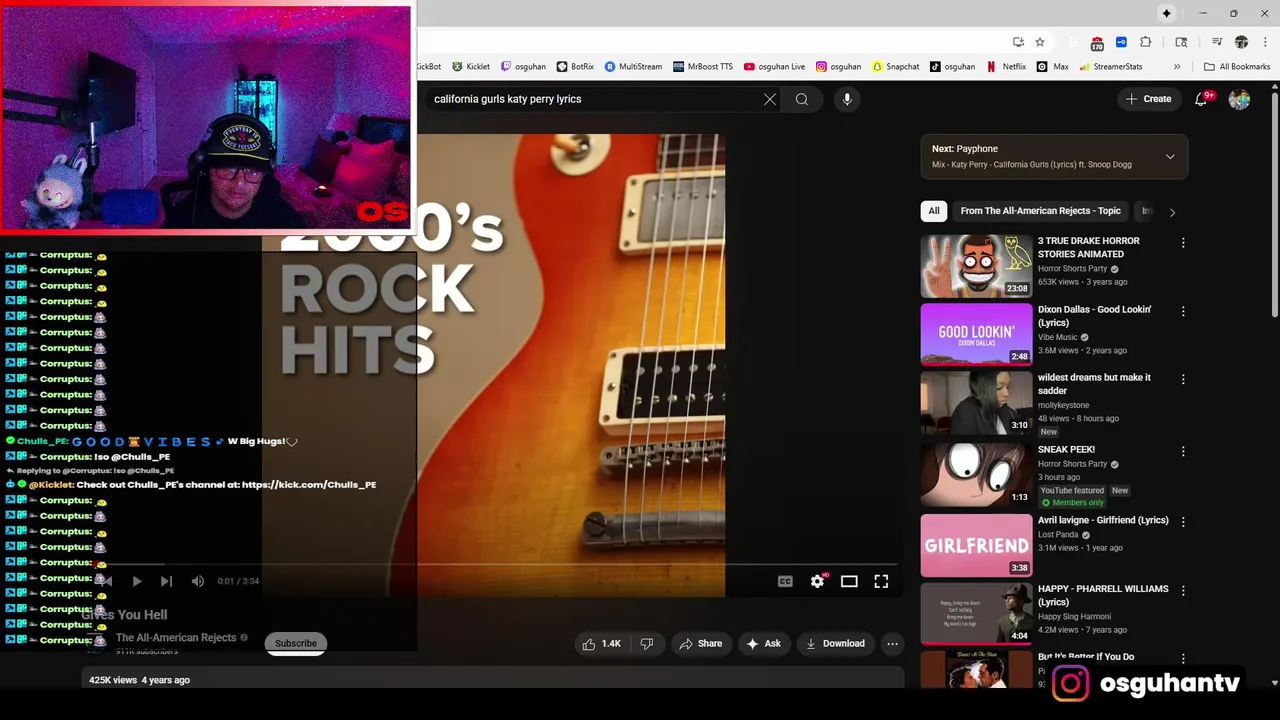Screen dimensions: 1280x720
Task: Play the video with the play button
Action: coord(137,581)
